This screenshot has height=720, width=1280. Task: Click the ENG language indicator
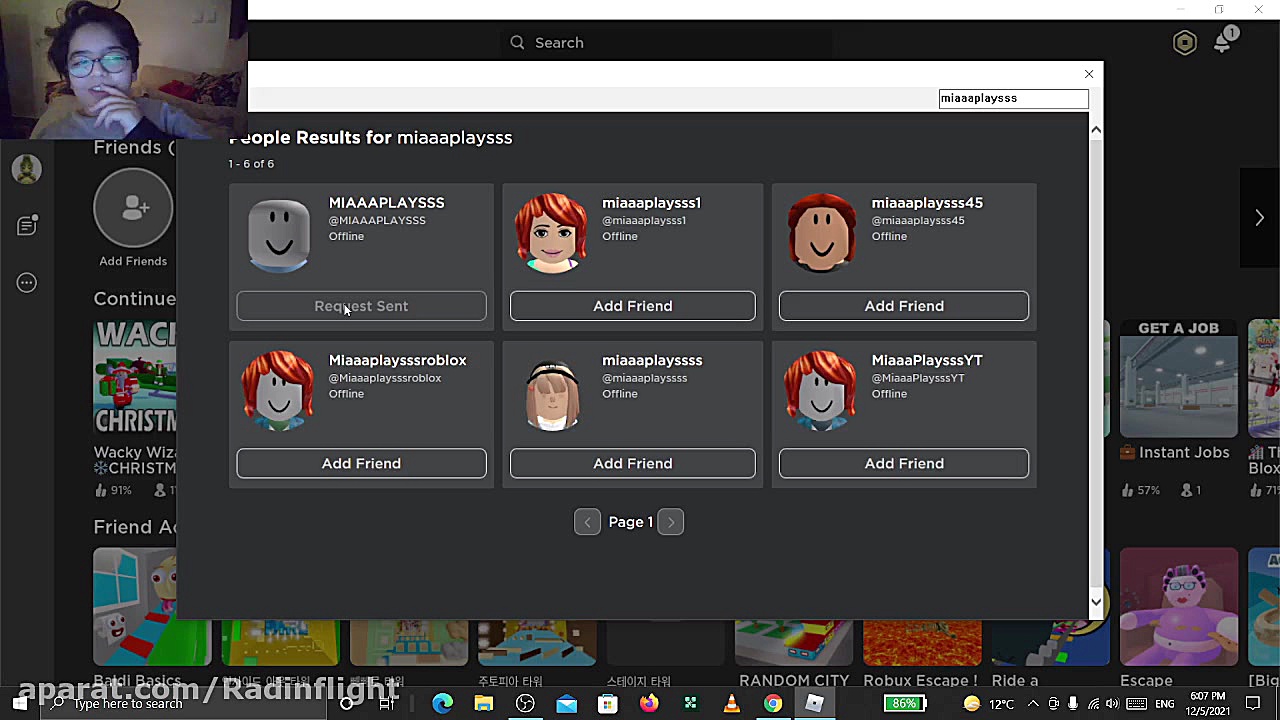click(x=1166, y=704)
